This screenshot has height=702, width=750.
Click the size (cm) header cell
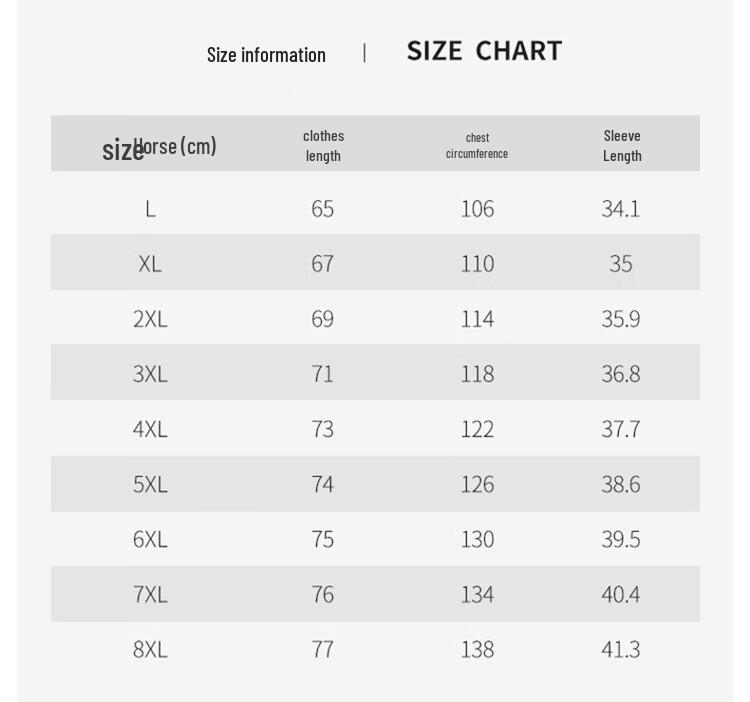tap(159, 148)
